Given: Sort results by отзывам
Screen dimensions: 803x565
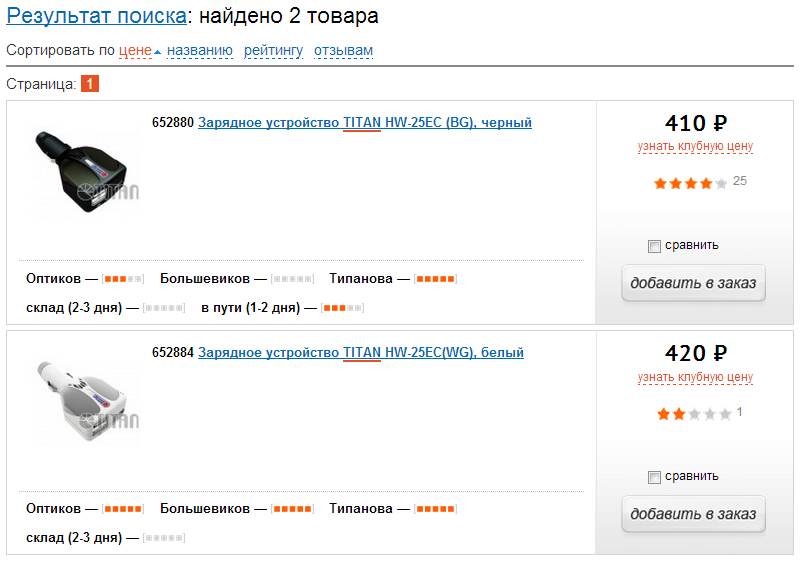Looking at the screenshot, I should [x=343, y=50].
